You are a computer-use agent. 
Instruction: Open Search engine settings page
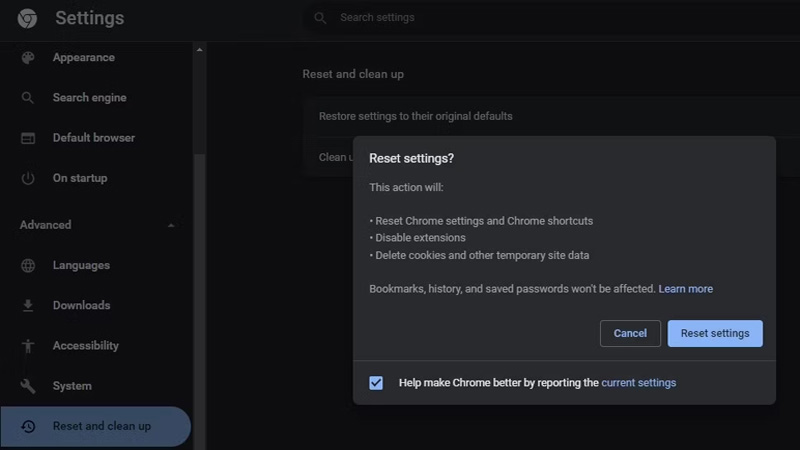[x=90, y=97]
